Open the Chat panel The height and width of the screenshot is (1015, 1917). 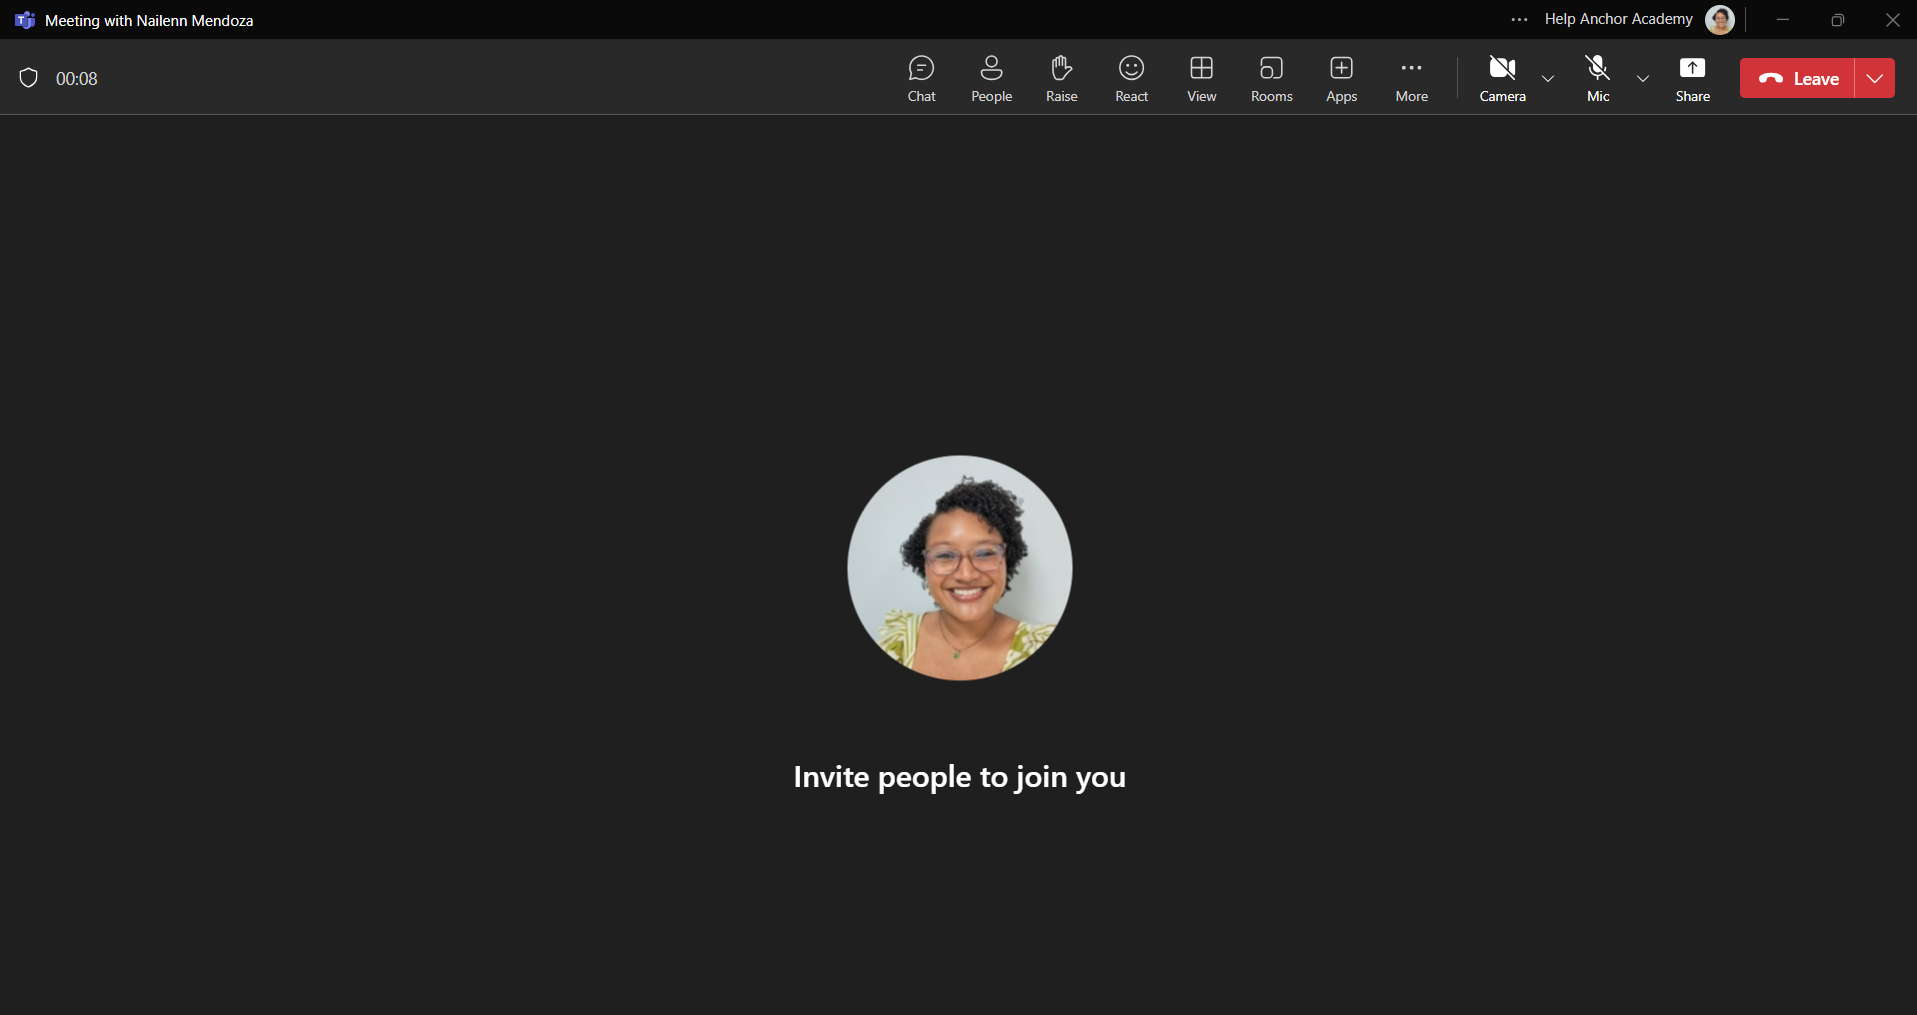point(921,79)
